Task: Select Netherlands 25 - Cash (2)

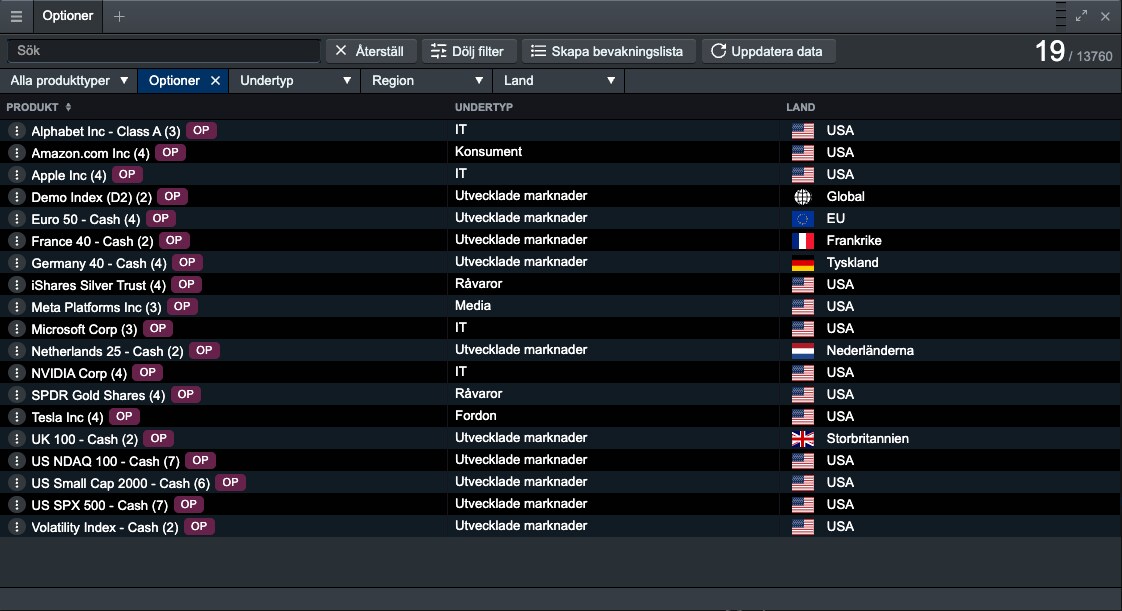Action: 107,351
